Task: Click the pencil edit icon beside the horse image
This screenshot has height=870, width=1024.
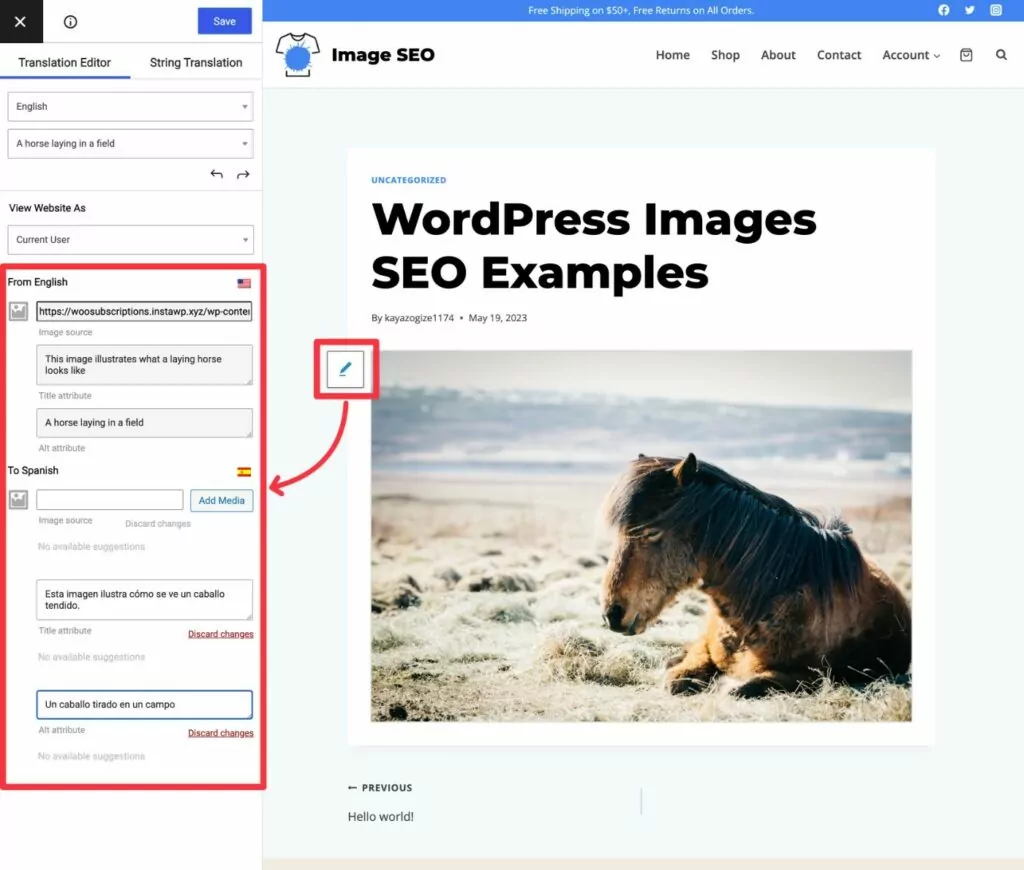Action: [x=345, y=370]
